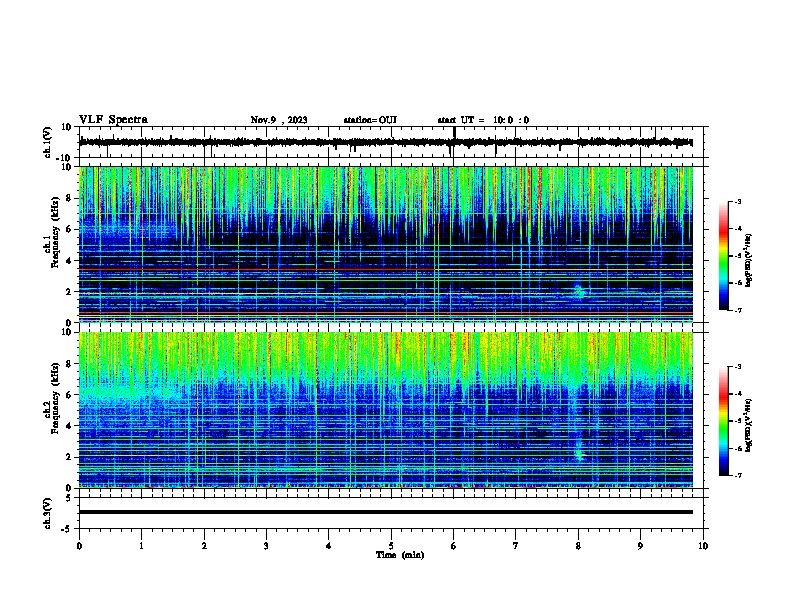This screenshot has height=612, width=792.
Task: Click time axis tick label '4'
Action: (x=329, y=546)
